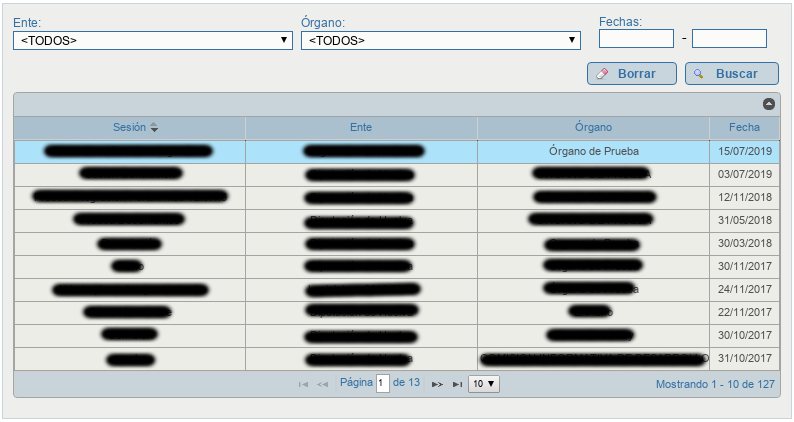The image size is (794, 422).
Task: Select the row dated 12/11/2018
Action: pos(397,198)
